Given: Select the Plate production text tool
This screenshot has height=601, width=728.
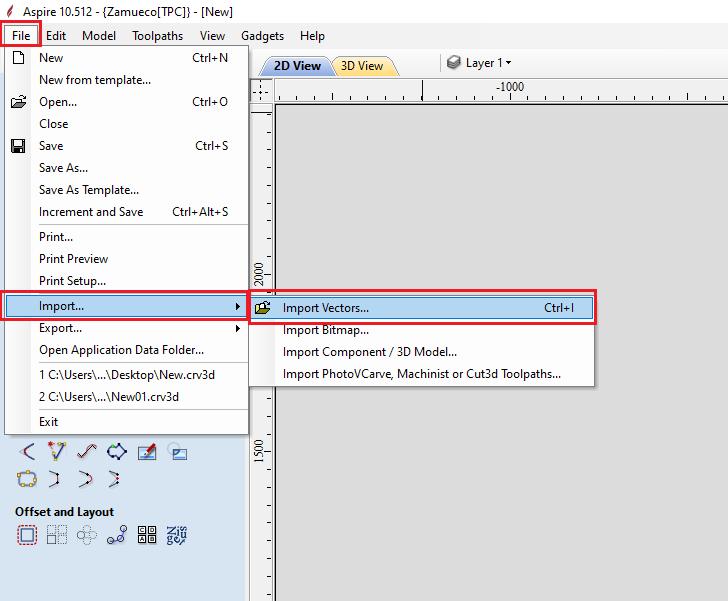Looking at the screenshot, I should [x=176, y=535].
